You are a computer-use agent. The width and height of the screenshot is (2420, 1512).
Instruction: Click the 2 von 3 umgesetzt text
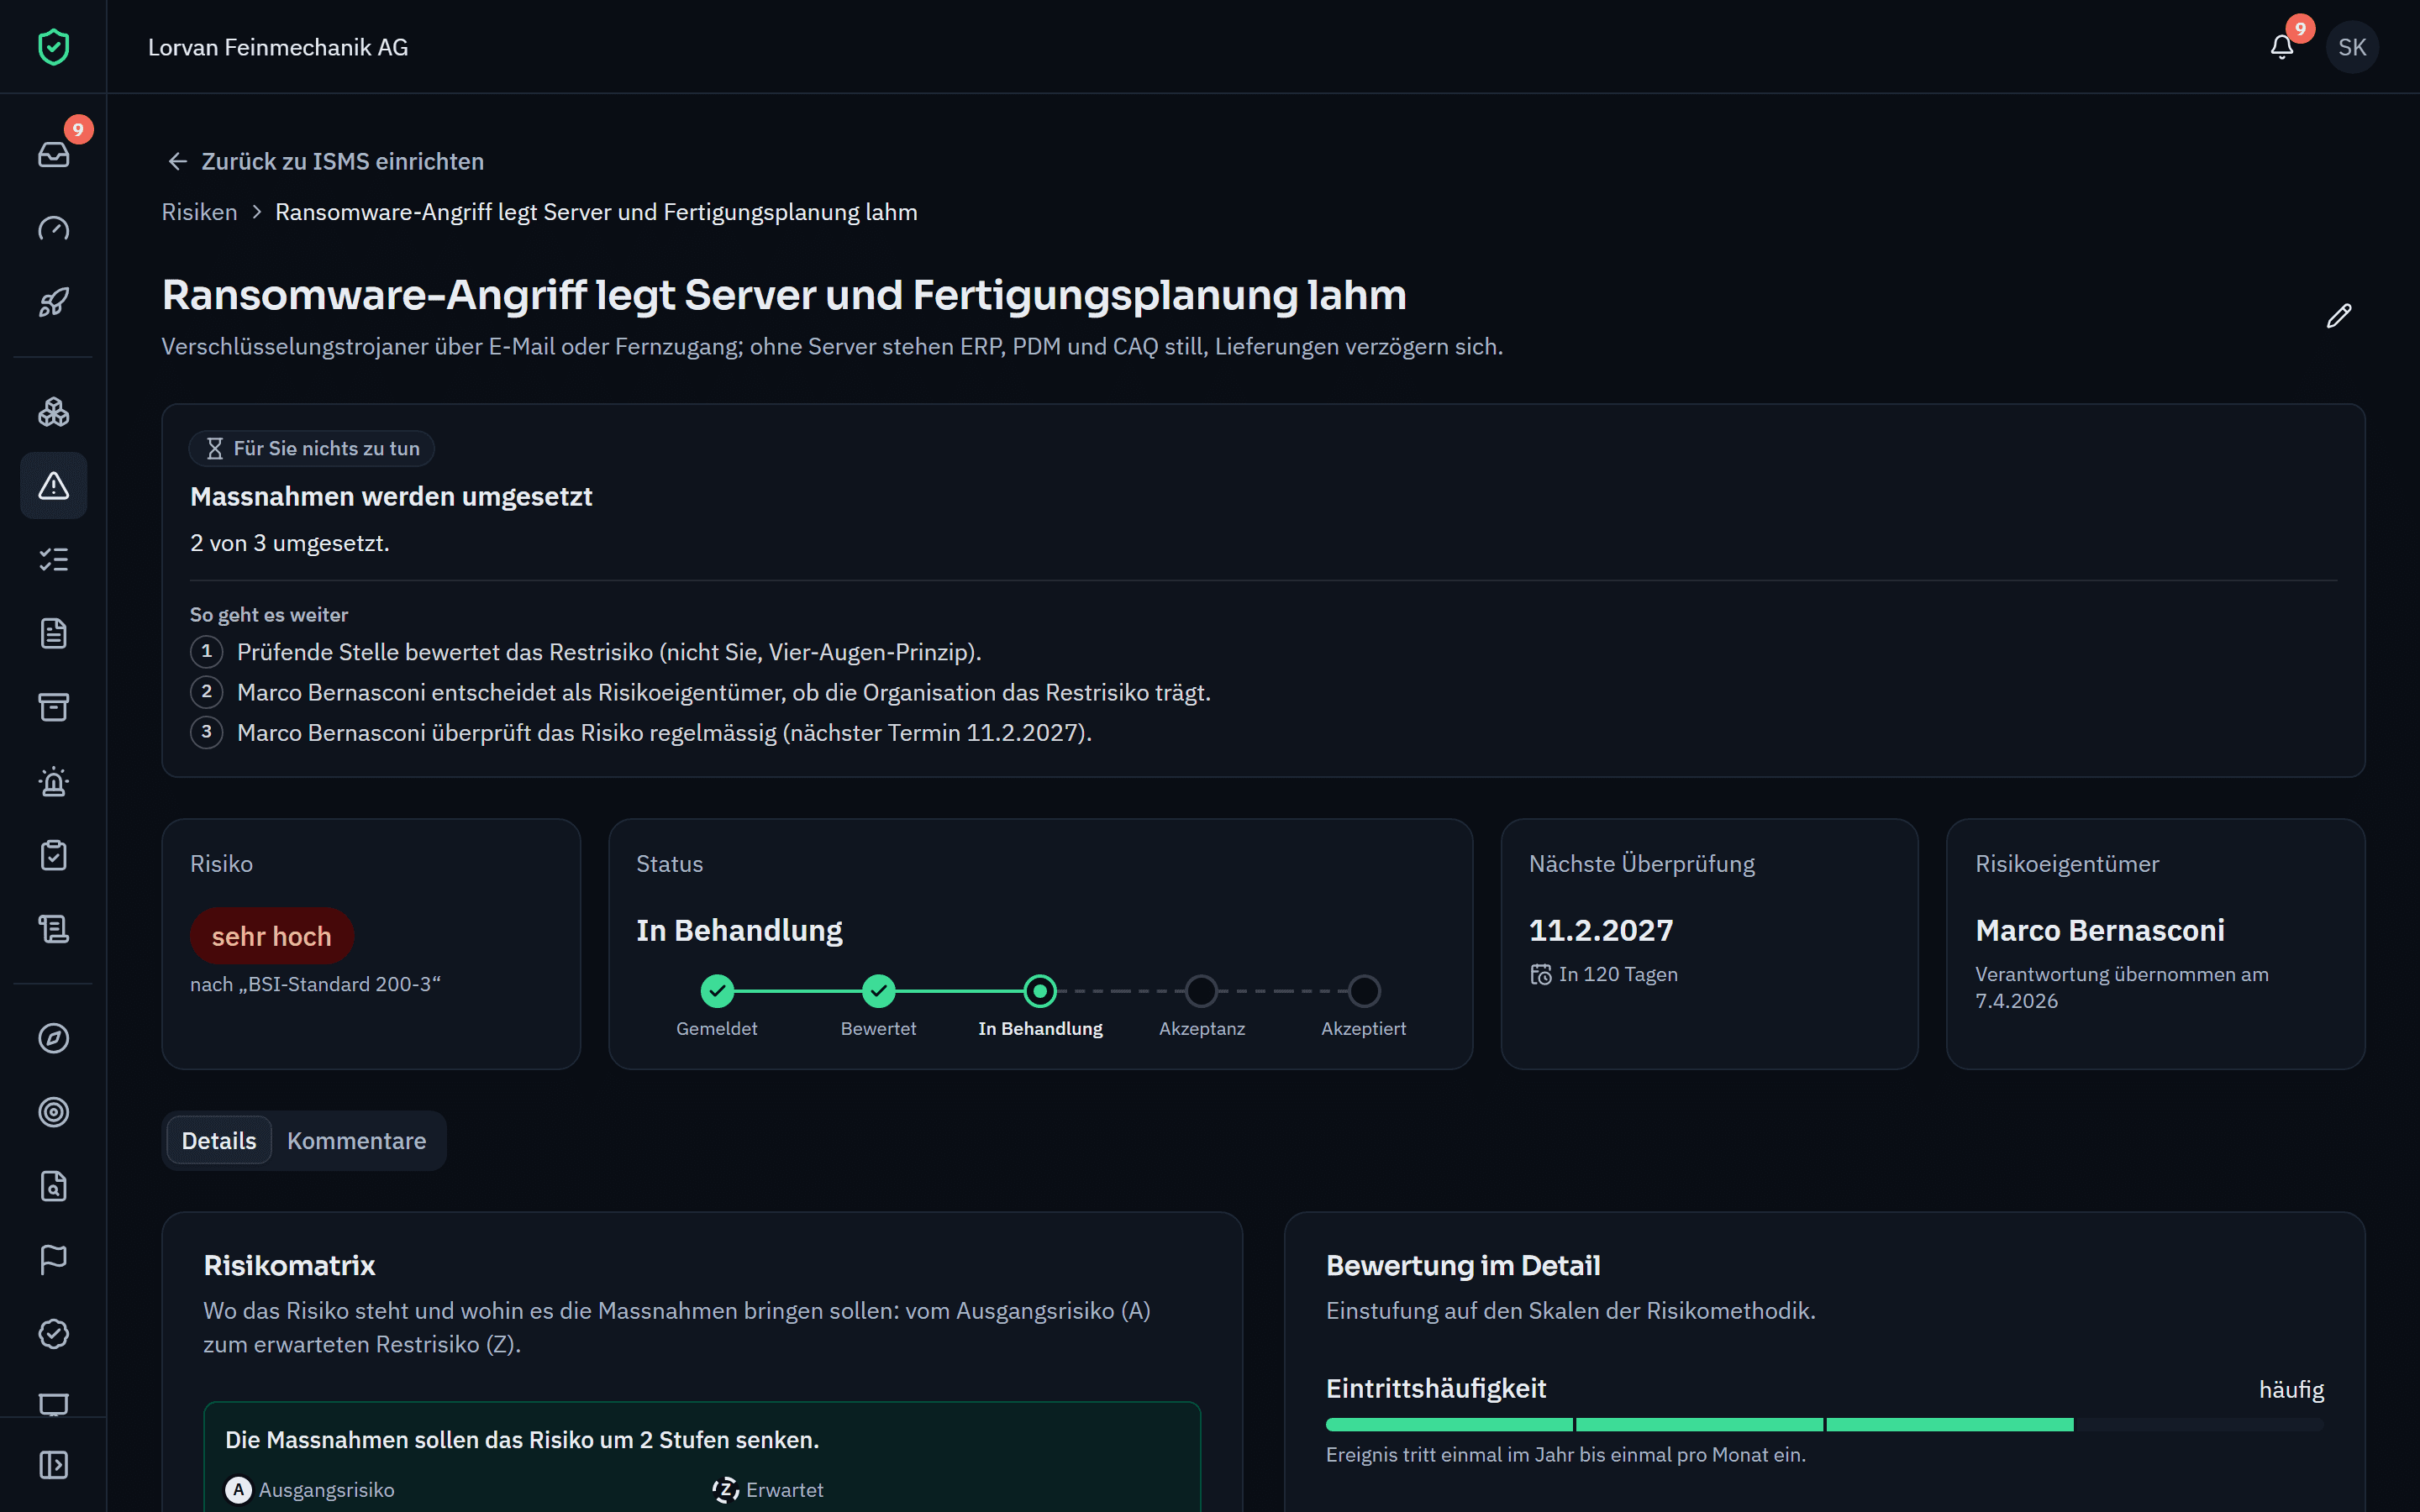coord(290,543)
